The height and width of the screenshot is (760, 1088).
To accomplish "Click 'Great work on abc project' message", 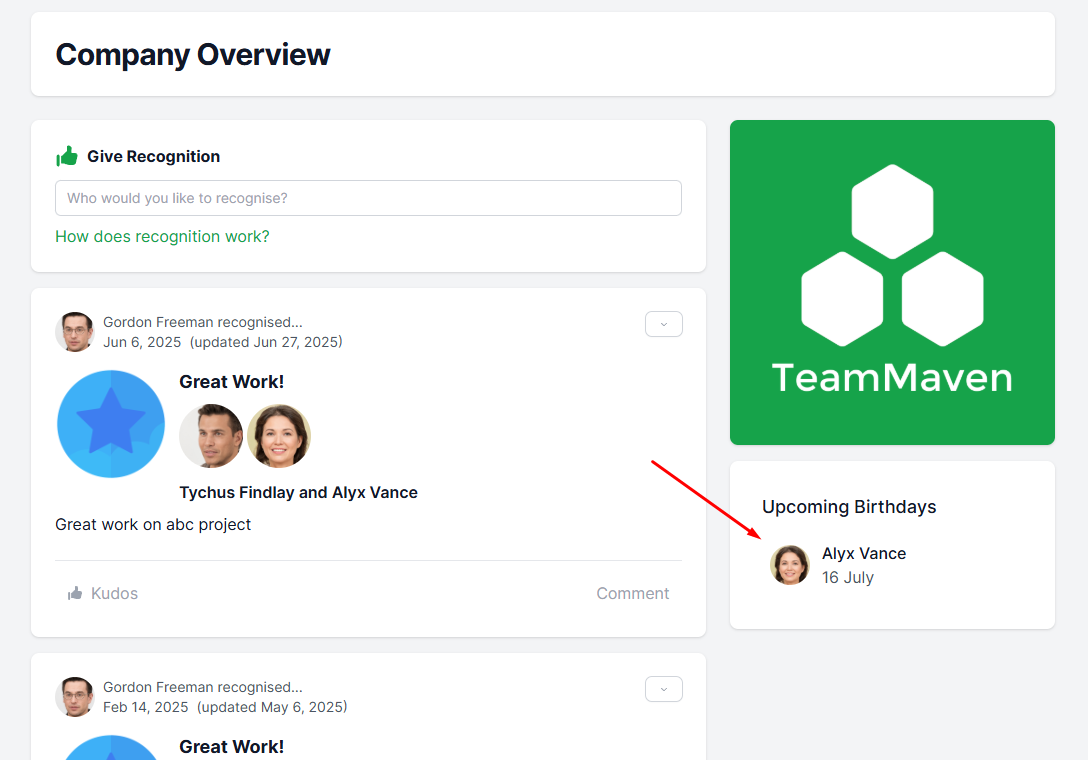I will coord(153,525).
